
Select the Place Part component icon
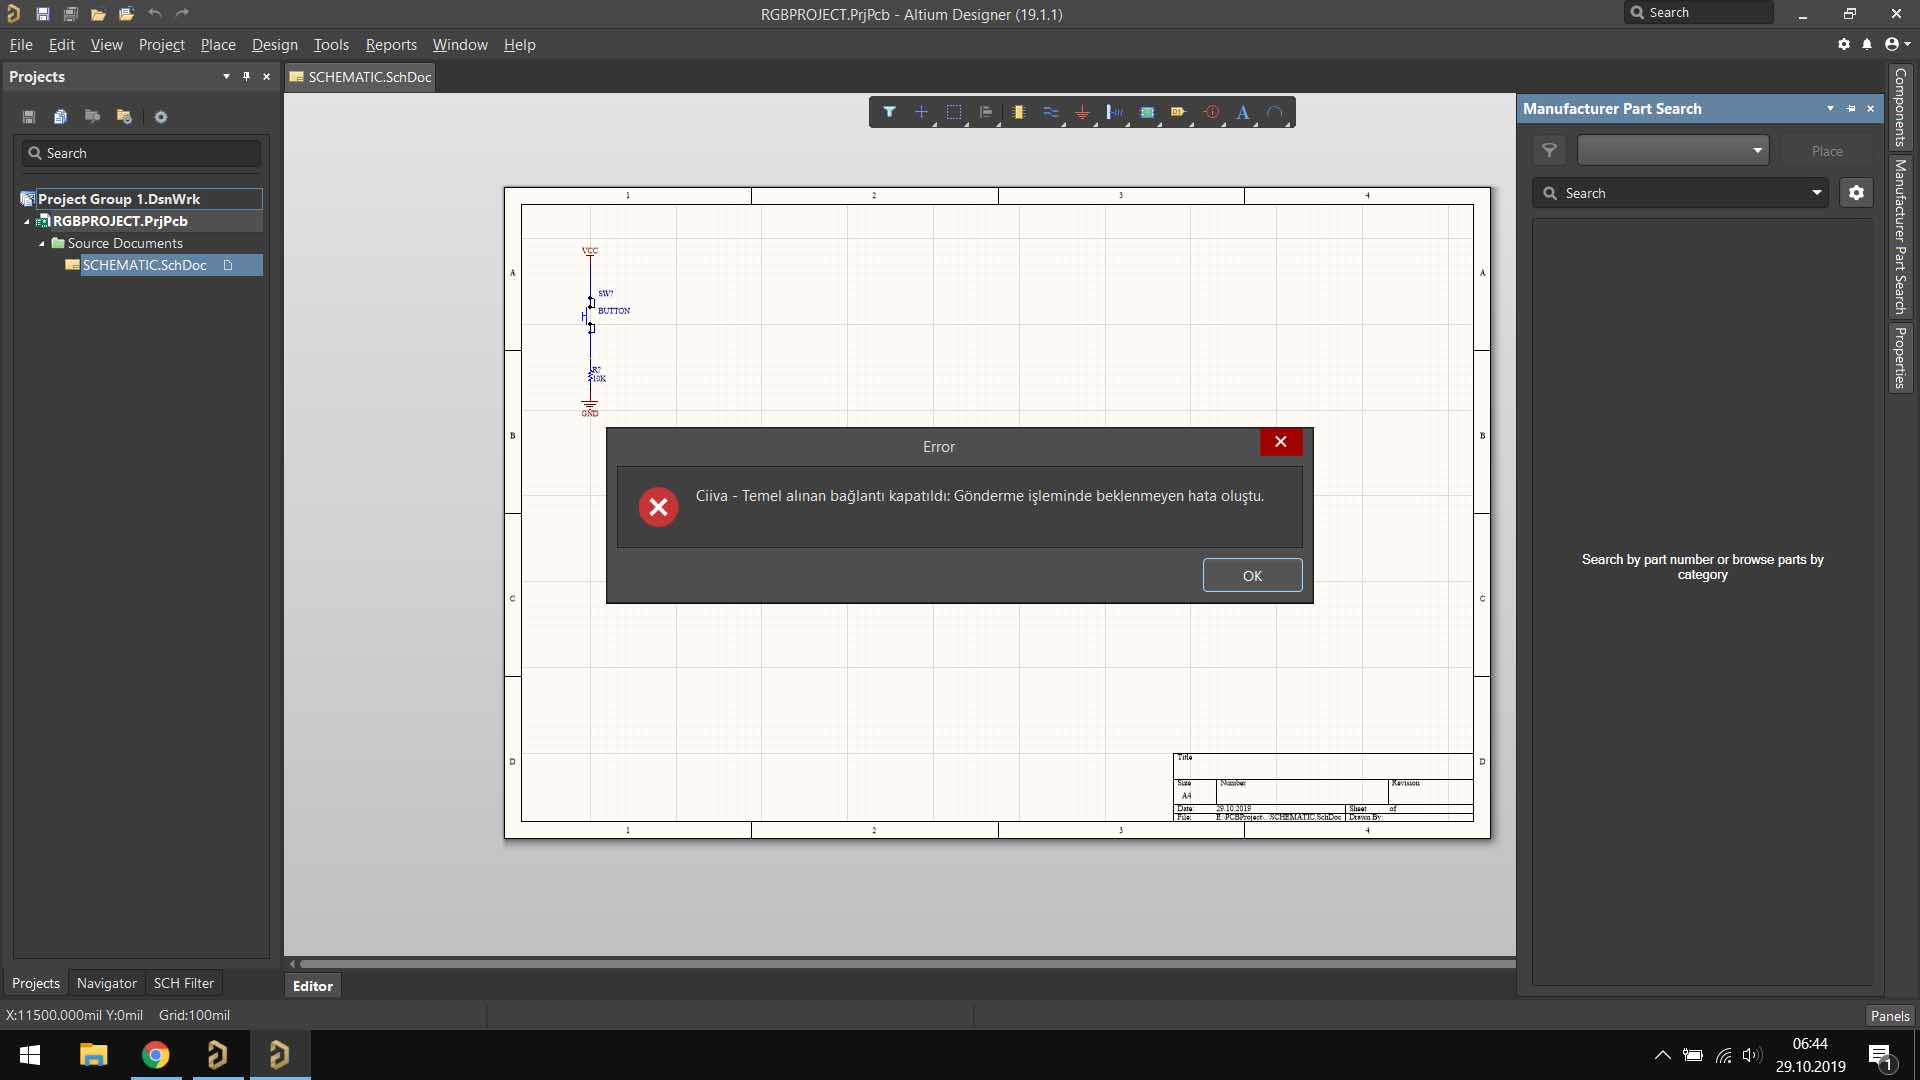pyautogui.click(x=1018, y=112)
